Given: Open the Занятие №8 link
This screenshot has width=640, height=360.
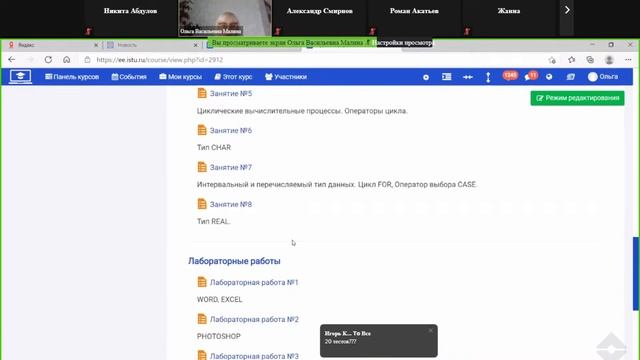Looking at the screenshot, I should point(231,204).
